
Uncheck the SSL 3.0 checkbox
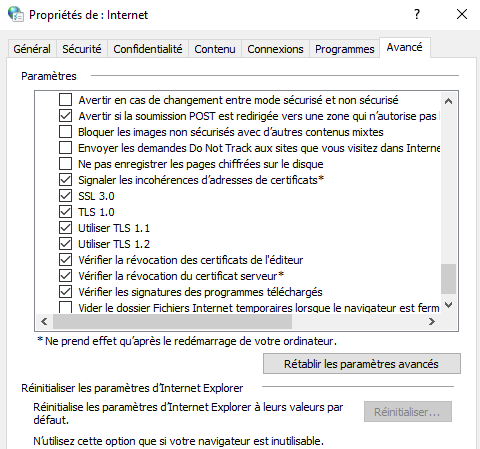[x=65, y=196]
